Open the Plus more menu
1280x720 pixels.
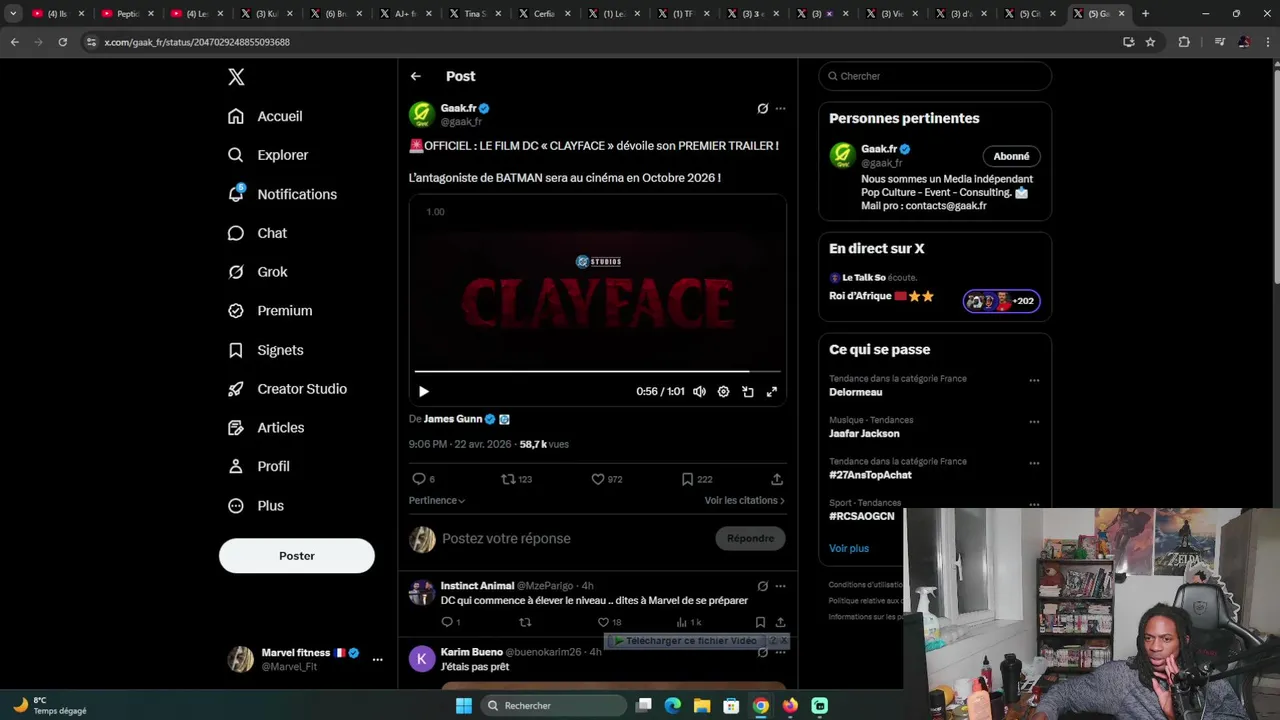pyautogui.click(x=256, y=506)
